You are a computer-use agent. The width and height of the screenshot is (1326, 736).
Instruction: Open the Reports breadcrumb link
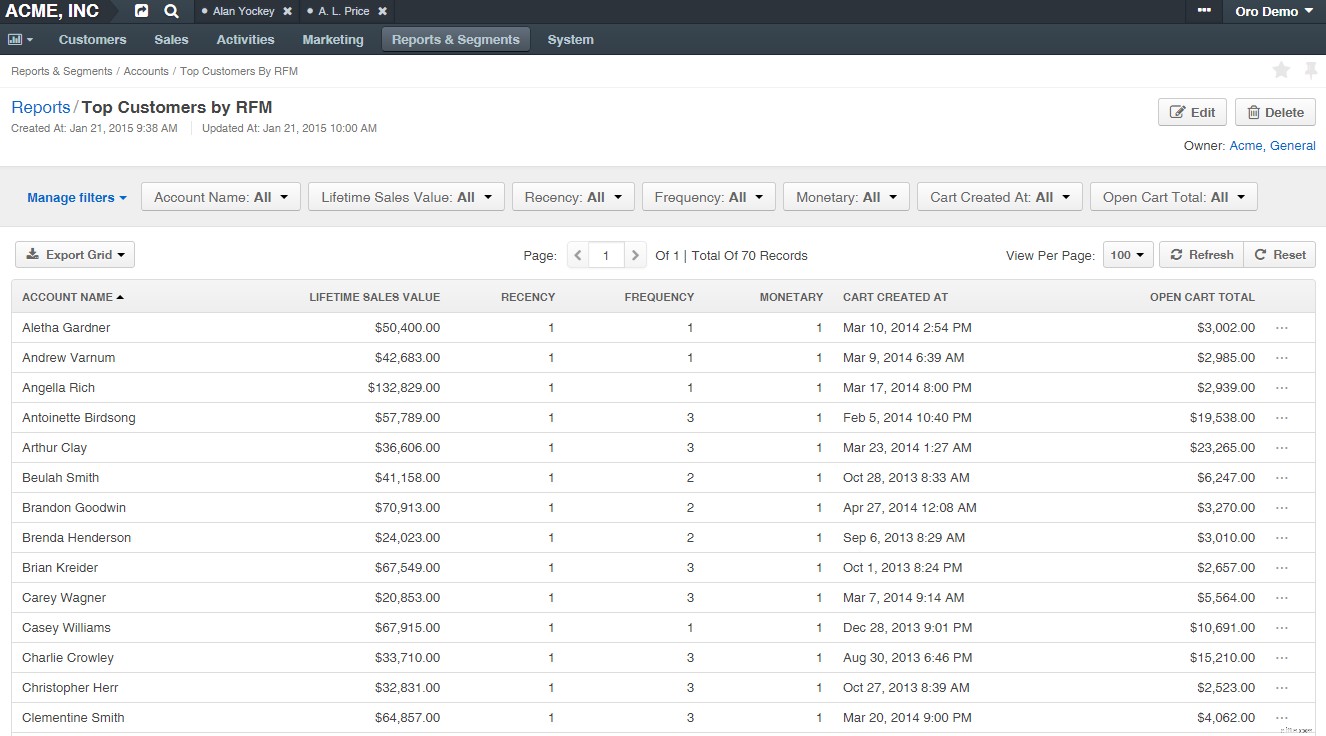point(40,106)
